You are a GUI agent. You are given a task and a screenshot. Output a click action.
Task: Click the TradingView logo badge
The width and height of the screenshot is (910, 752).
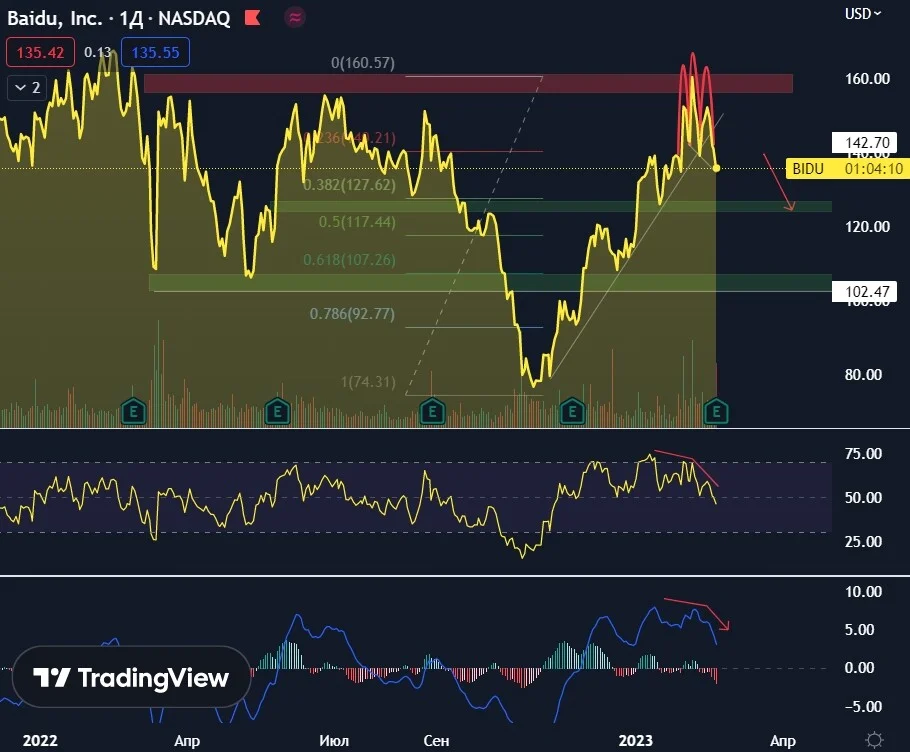tap(131, 677)
